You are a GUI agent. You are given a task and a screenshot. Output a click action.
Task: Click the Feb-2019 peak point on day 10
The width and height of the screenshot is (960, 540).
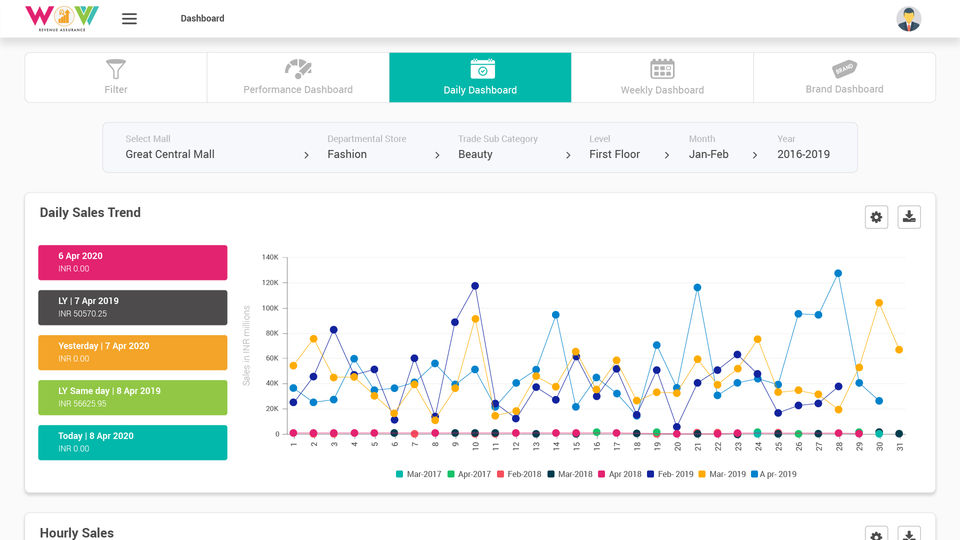pyautogui.click(x=475, y=286)
